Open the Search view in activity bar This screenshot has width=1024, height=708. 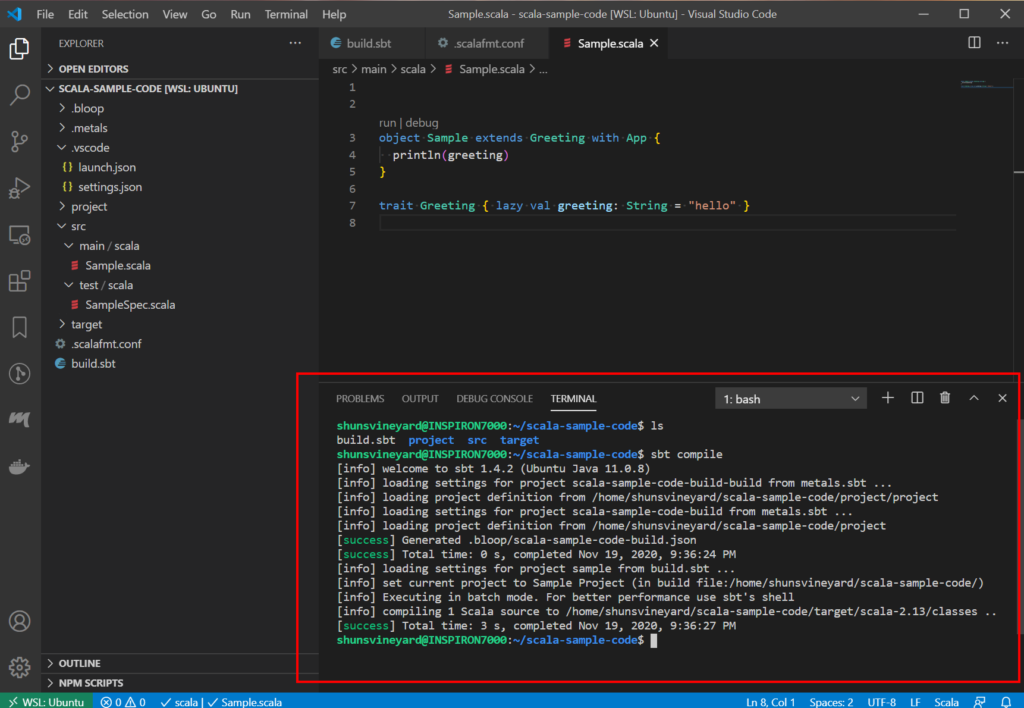point(19,95)
